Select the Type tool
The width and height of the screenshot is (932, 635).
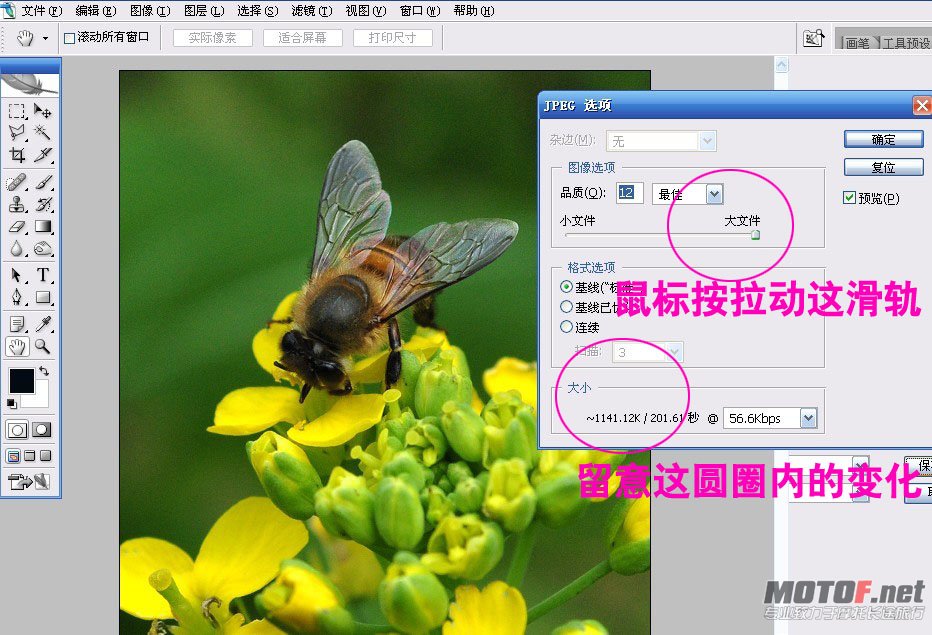tap(42, 275)
